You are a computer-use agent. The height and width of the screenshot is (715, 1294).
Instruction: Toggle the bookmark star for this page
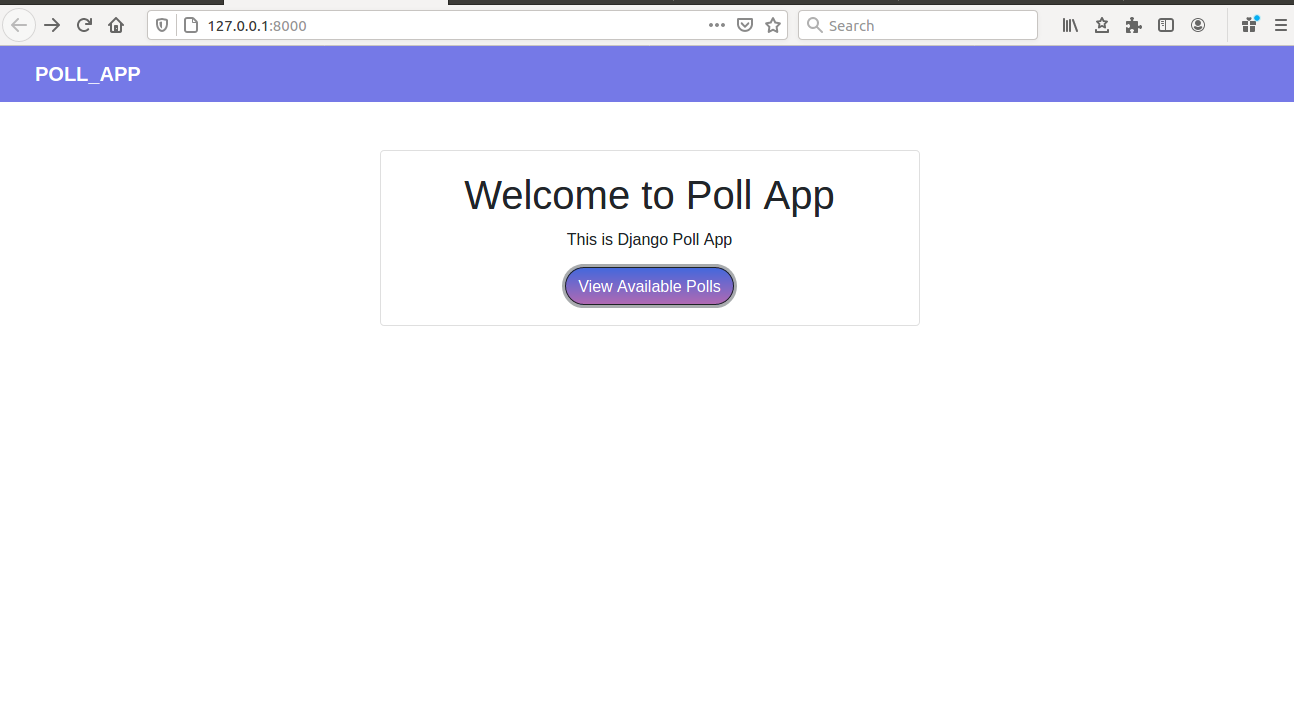773,25
